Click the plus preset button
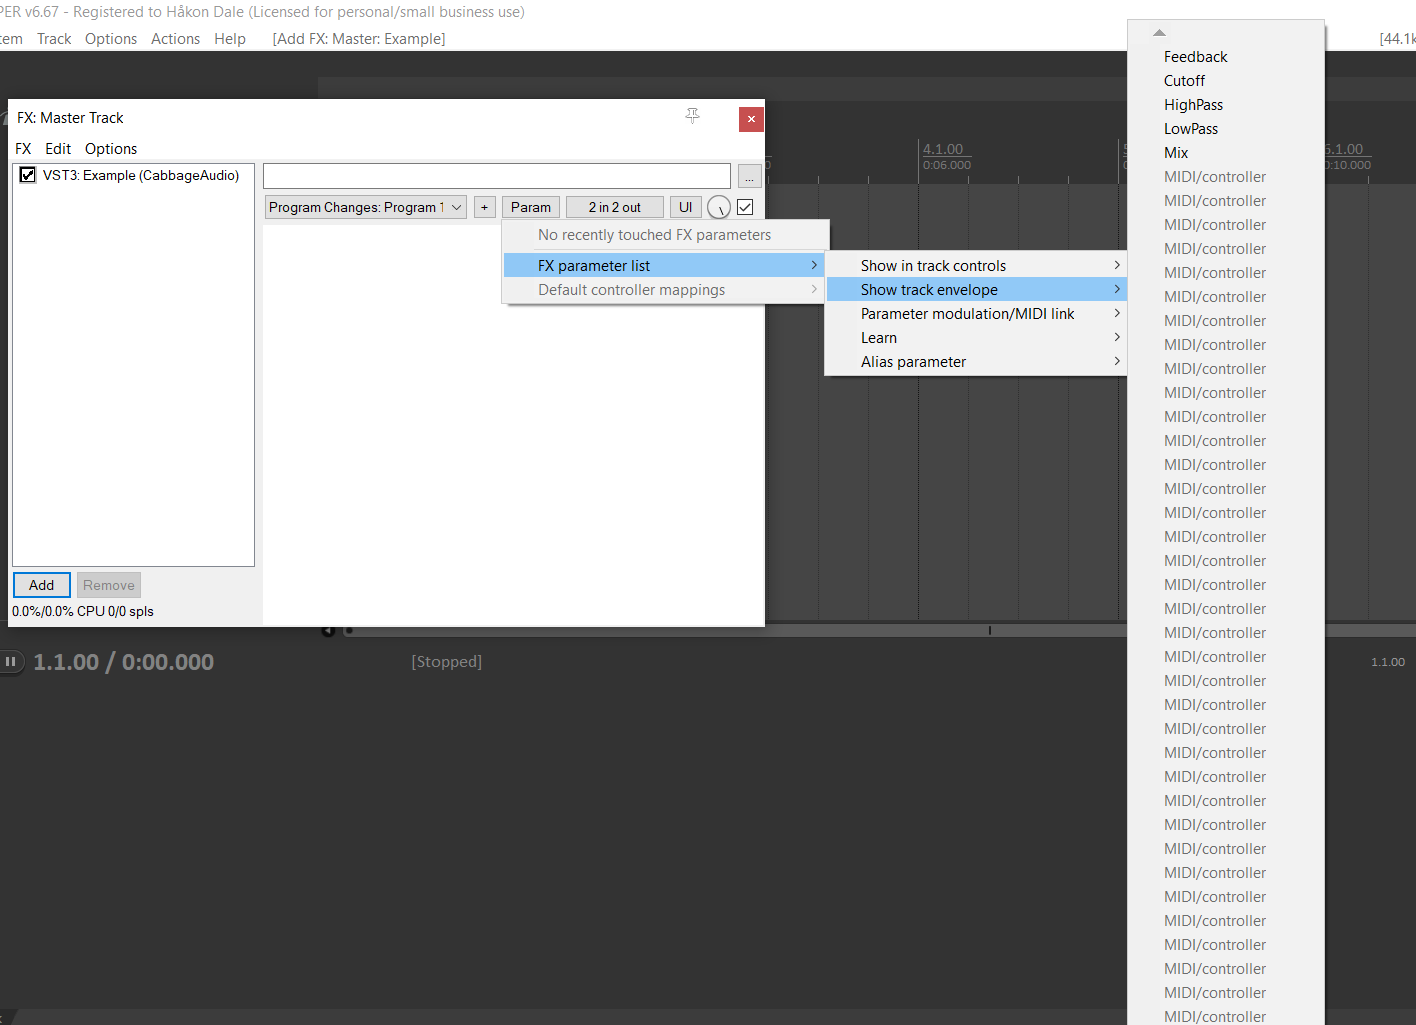 tap(485, 207)
